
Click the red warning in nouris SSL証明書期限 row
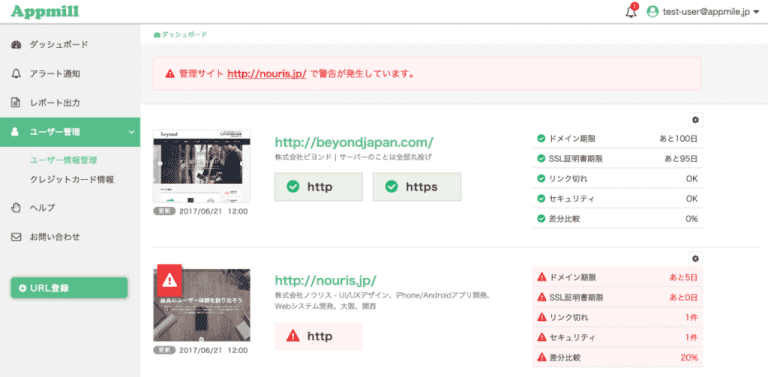pos(542,297)
